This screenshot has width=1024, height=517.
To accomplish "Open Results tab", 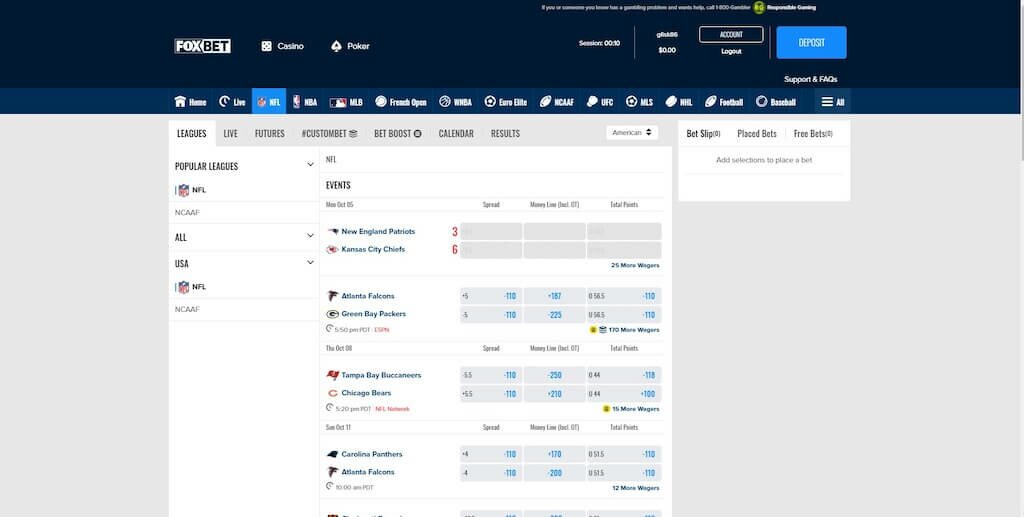I will pyautogui.click(x=505, y=133).
